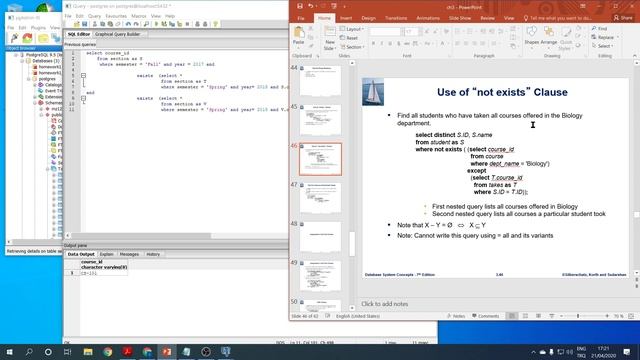Undo icon in PowerPoint quick access toolbar
The height and width of the screenshot is (360, 640).
click(x=311, y=6)
